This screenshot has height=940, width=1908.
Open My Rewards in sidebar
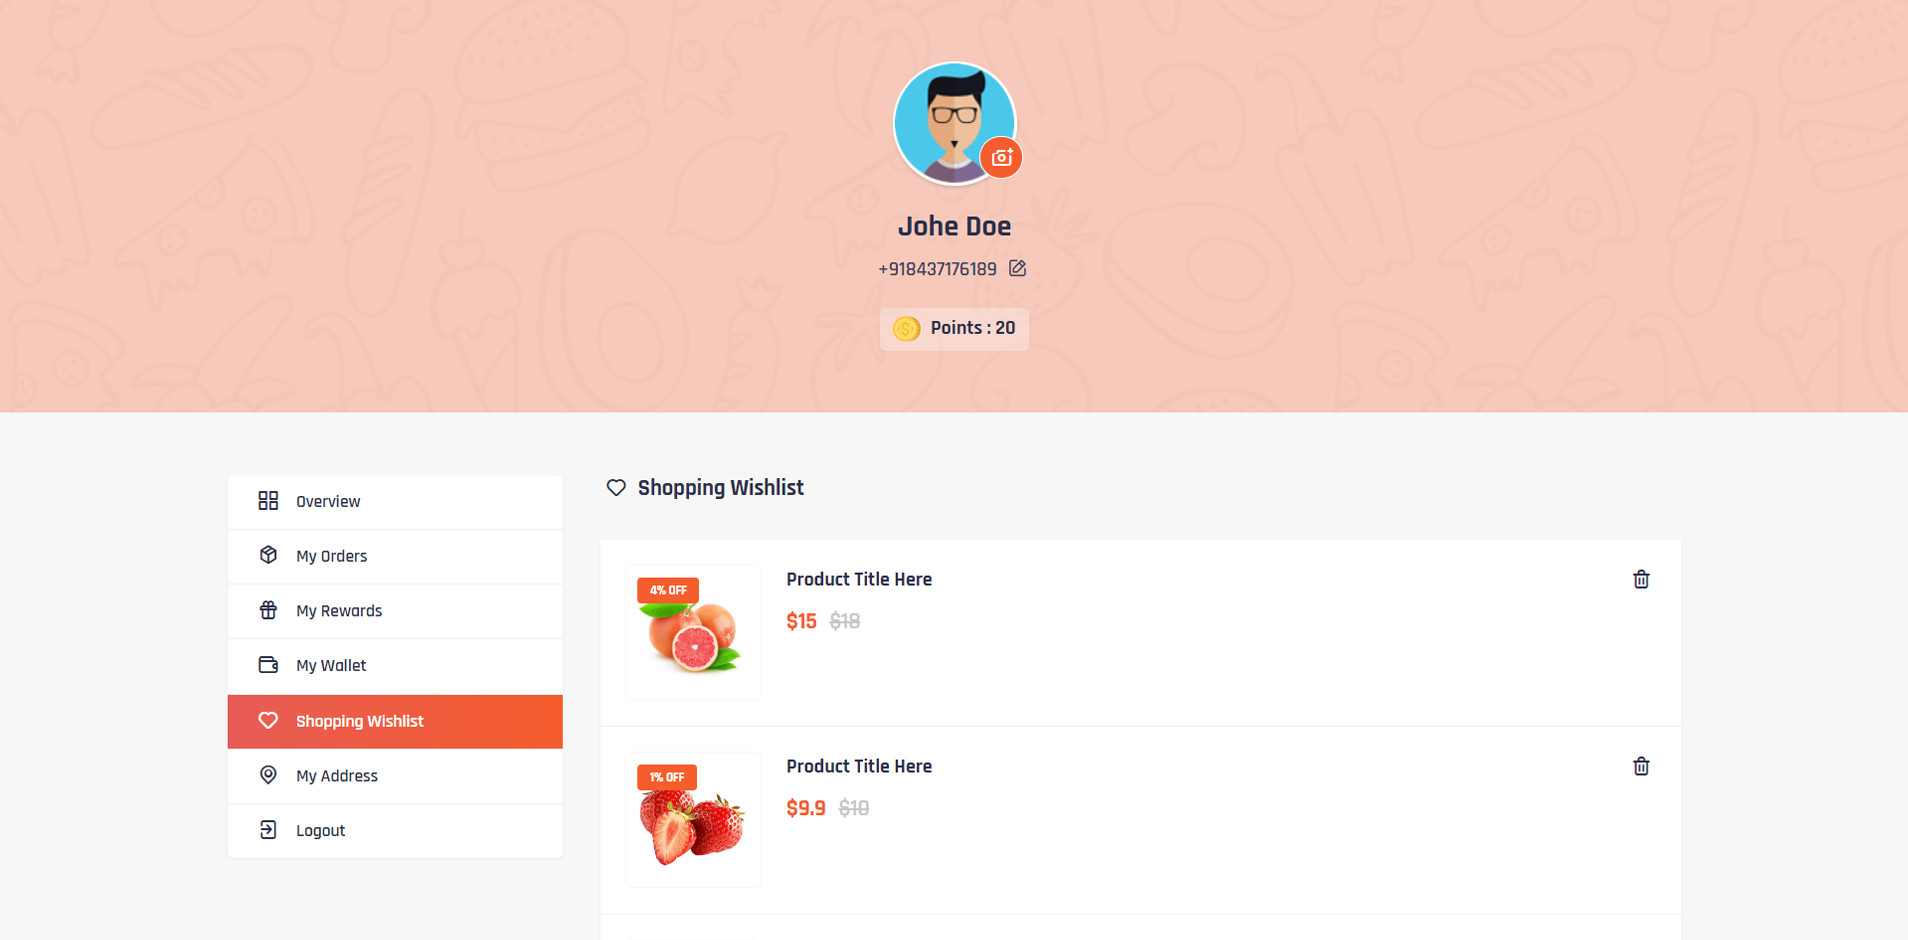point(339,611)
